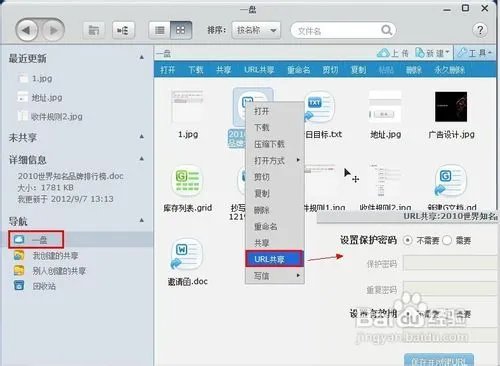Image resolution: width=500 pixels, height=366 pixels.
Task: Expand 打开方式 submenu in context menu
Action: coord(275,160)
